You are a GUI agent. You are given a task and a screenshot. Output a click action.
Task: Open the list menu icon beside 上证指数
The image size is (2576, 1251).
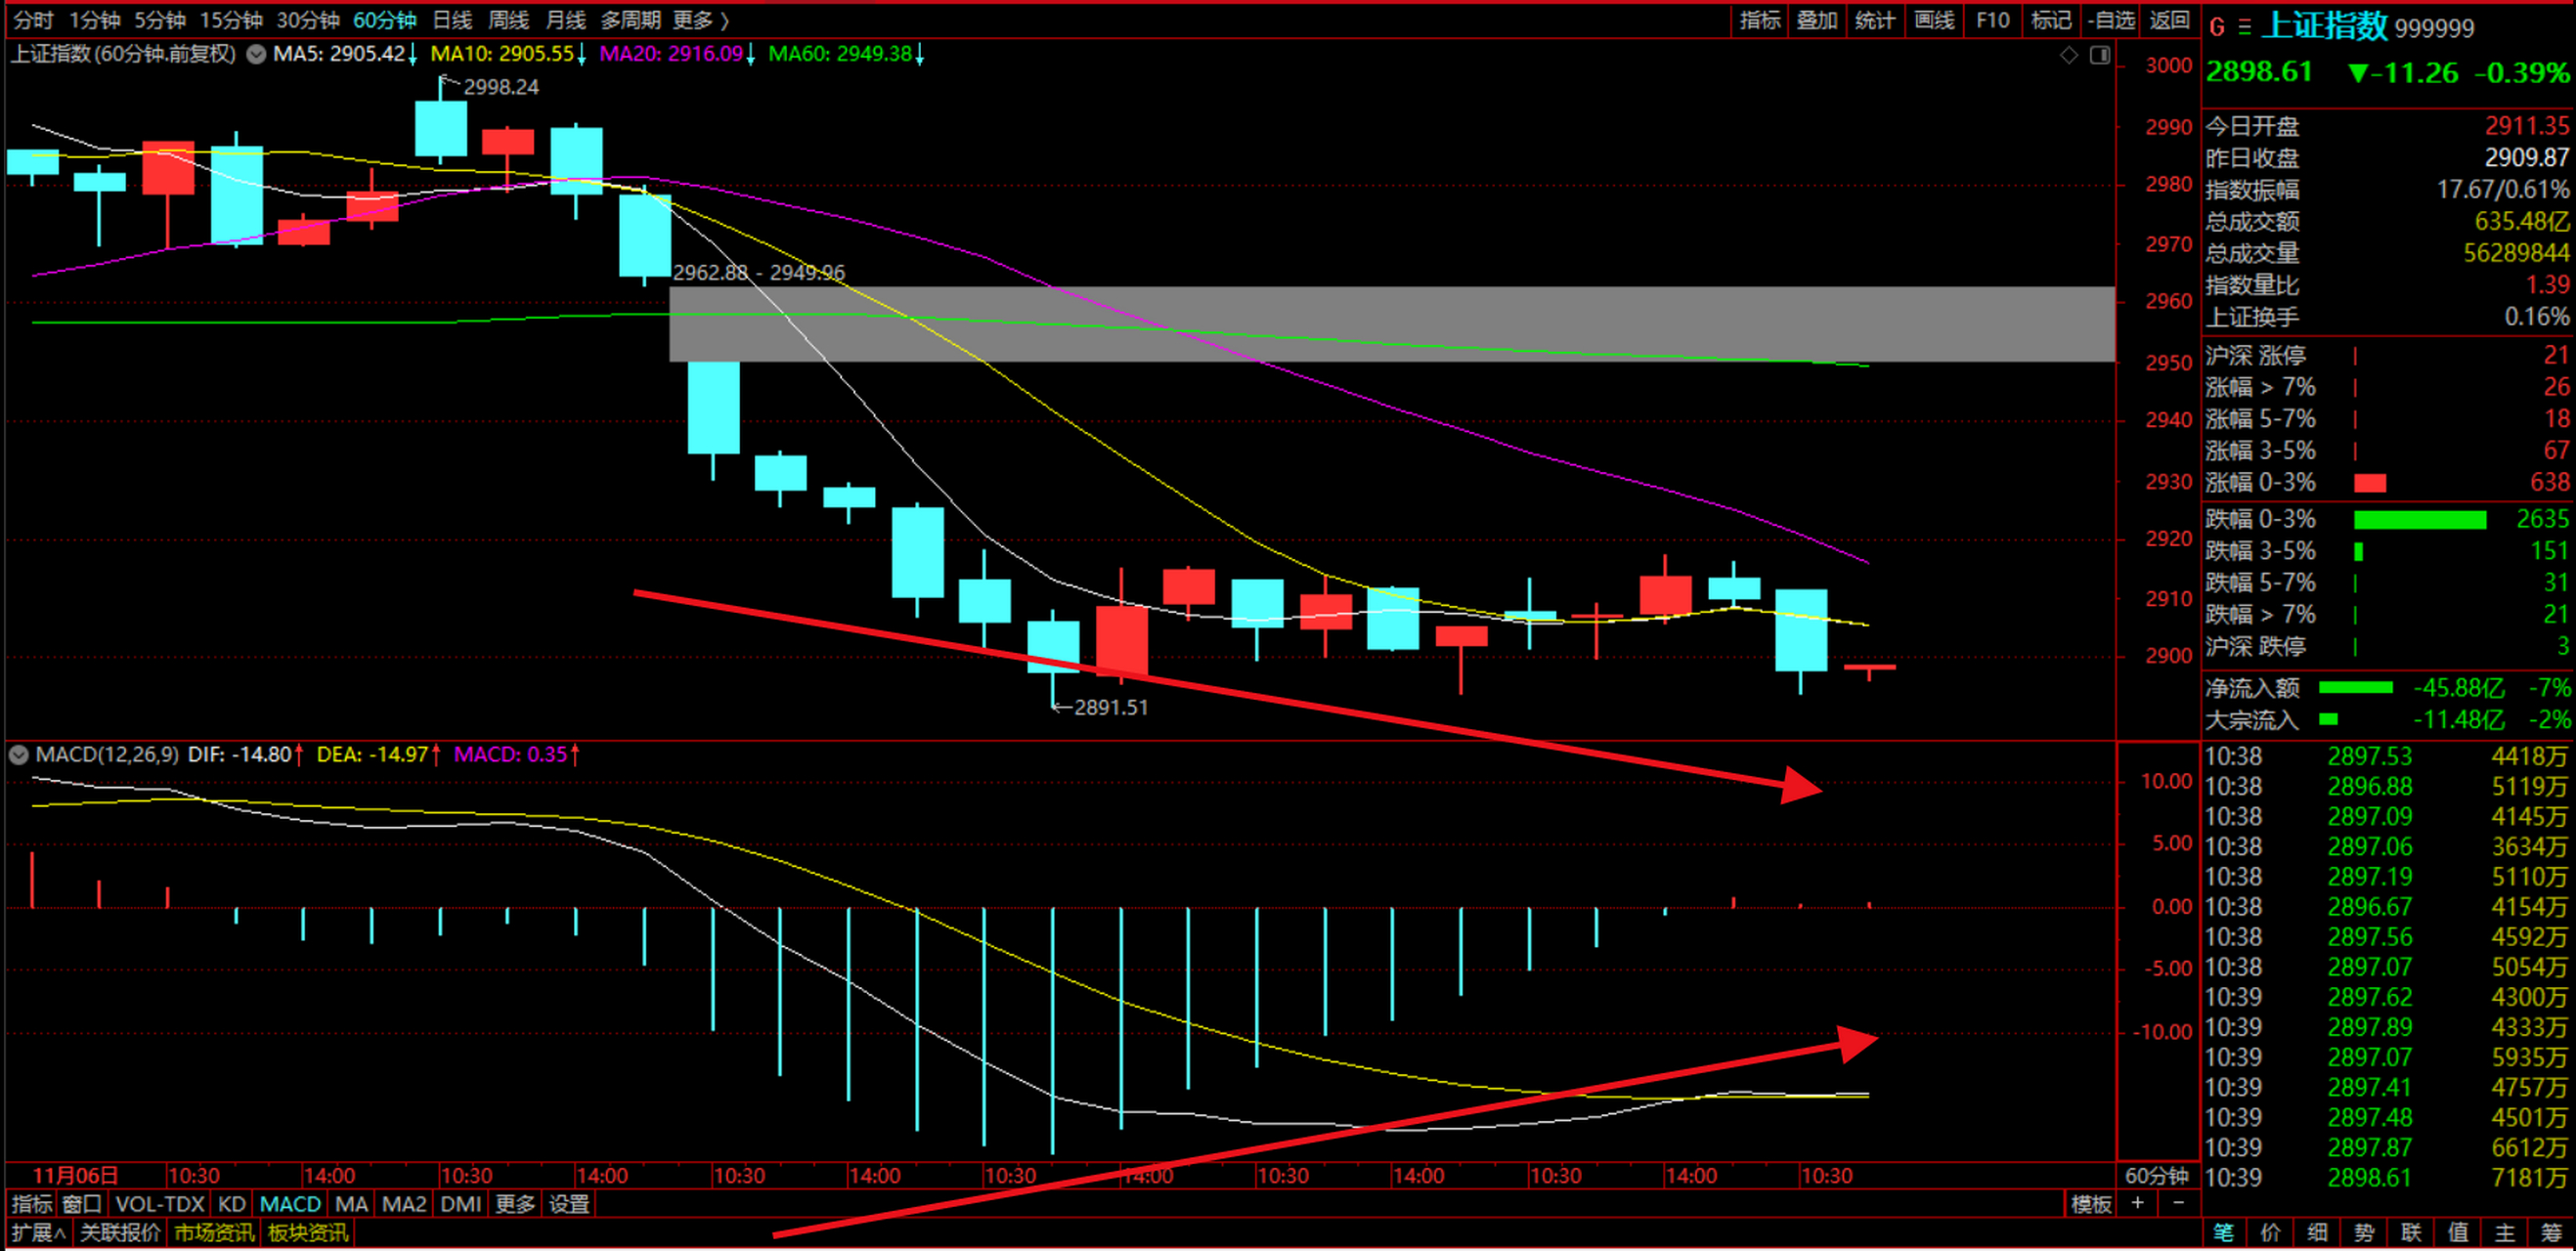click(x=2245, y=27)
